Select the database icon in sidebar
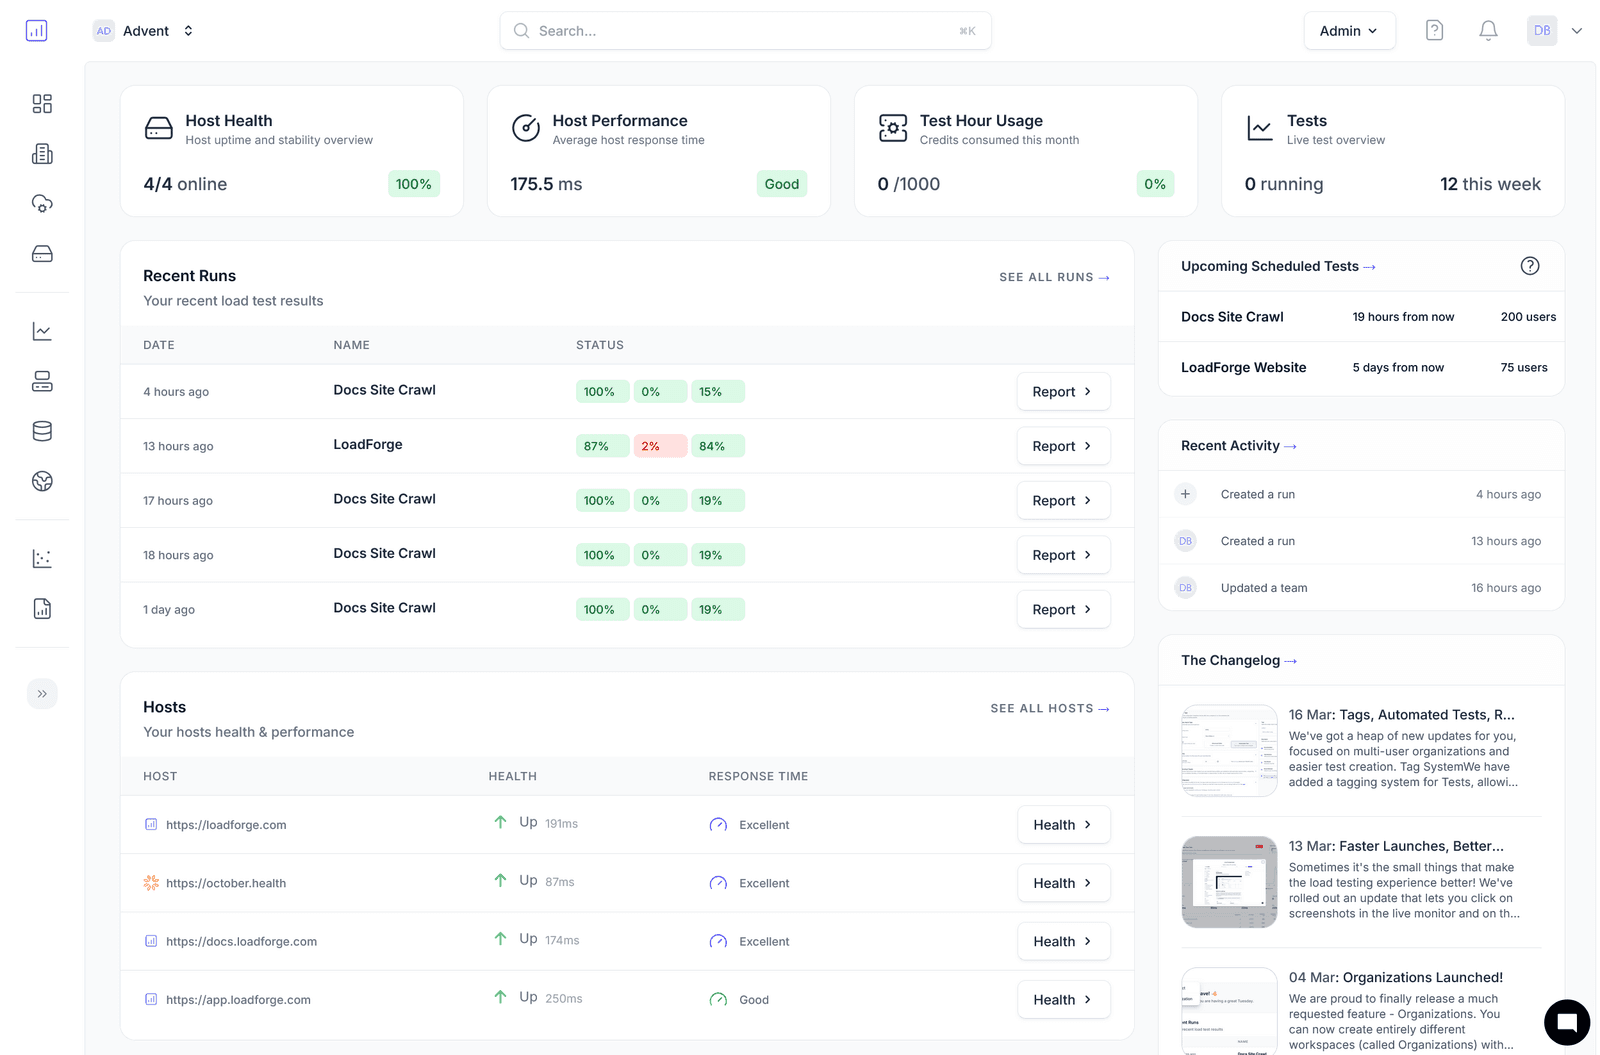Viewport: 1600px width, 1055px height. 42,431
